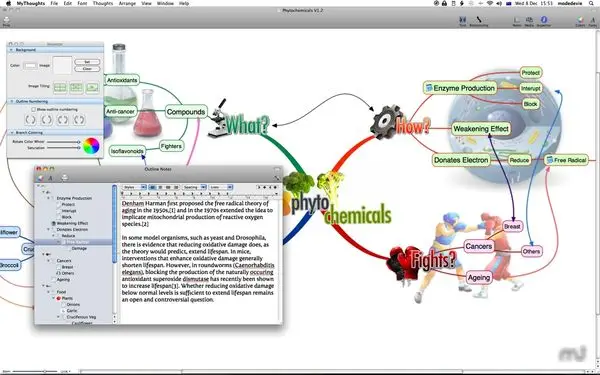The width and height of the screenshot is (600, 375).
Task: Click the Set button for background image
Action: [x=87, y=62]
